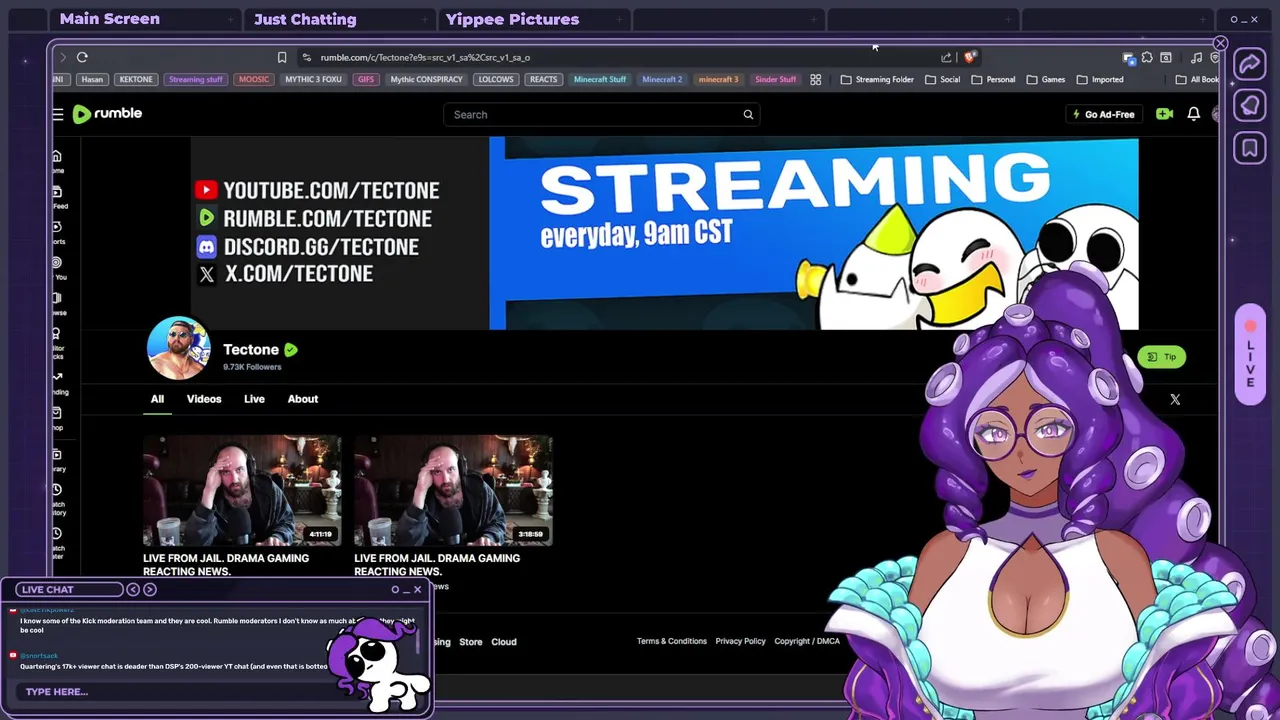
Task: Open the Social bookmark folder
Action: tap(942, 79)
